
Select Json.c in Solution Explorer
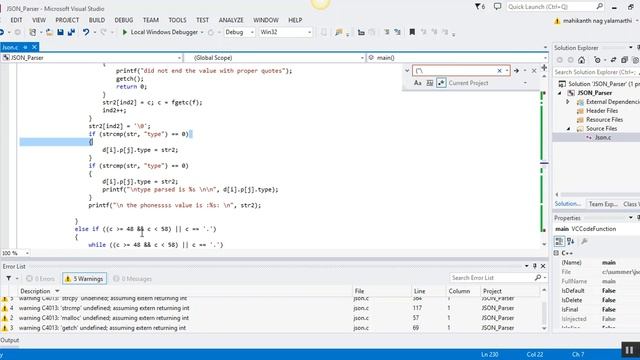point(602,138)
